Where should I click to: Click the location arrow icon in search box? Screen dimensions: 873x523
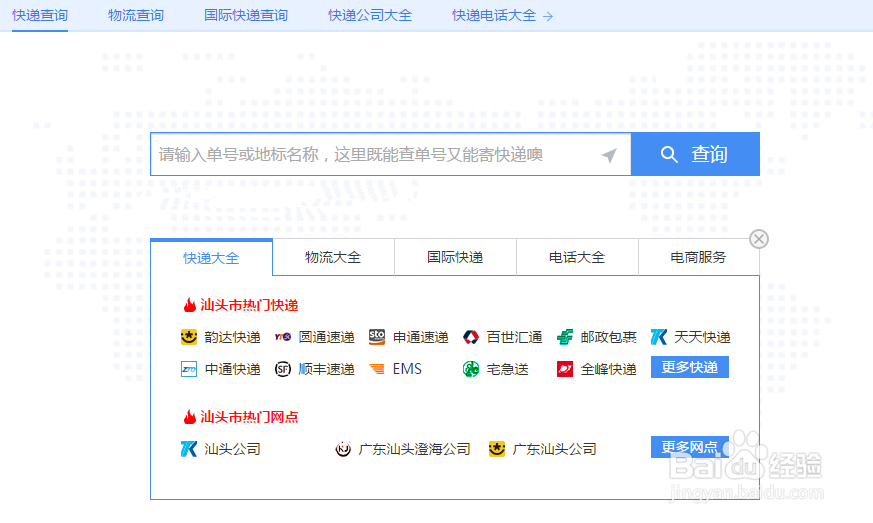(609, 155)
